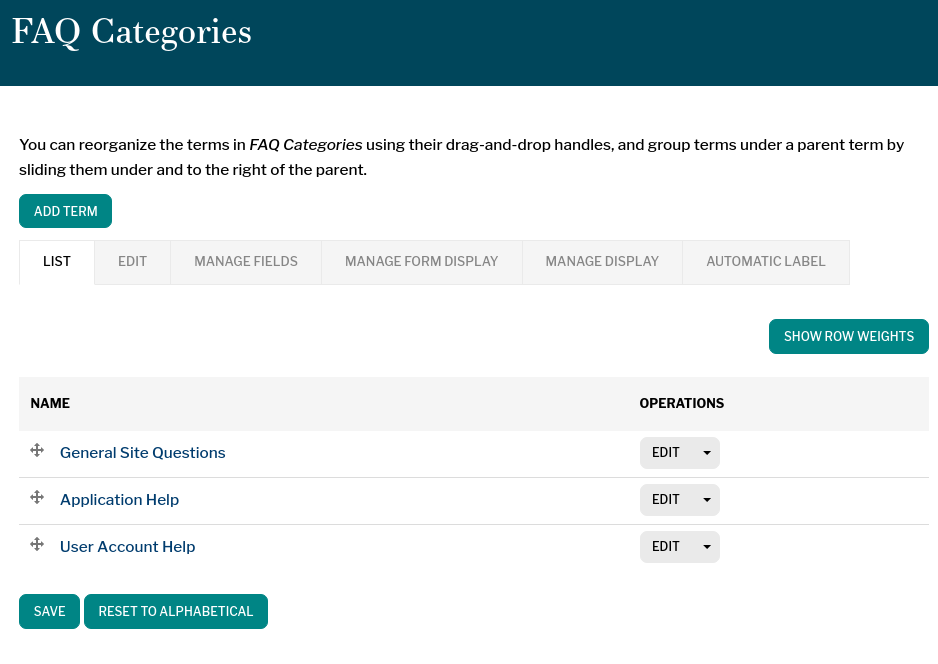Go to the Manage Display tab
938x664 pixels.
coord(602,262)
